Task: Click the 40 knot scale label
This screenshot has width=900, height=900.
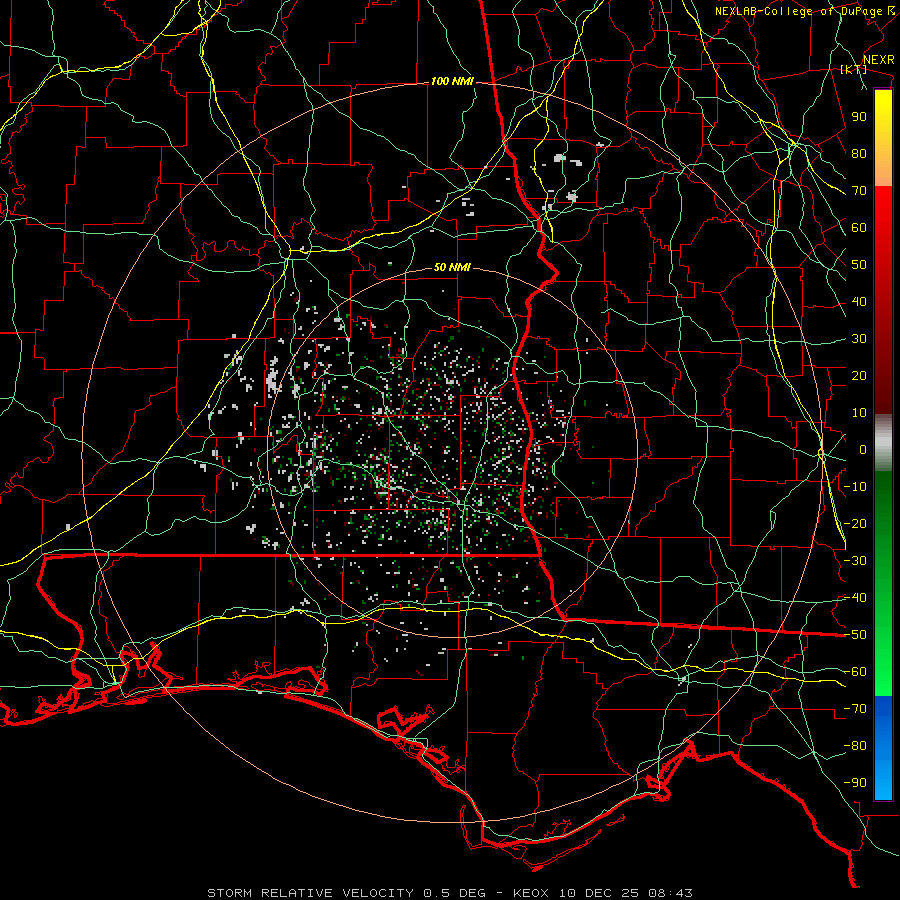Action: [859, 302]
